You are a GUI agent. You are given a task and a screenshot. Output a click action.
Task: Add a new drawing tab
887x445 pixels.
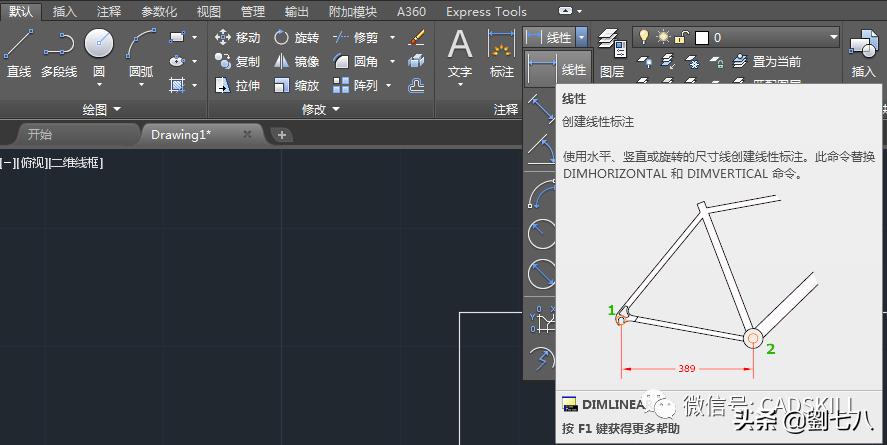pos(281,135)
